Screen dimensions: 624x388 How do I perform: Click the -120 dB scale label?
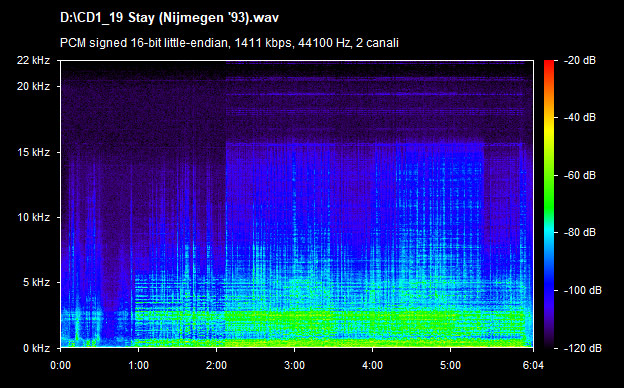pyautogui.click(x=583, y=348)
